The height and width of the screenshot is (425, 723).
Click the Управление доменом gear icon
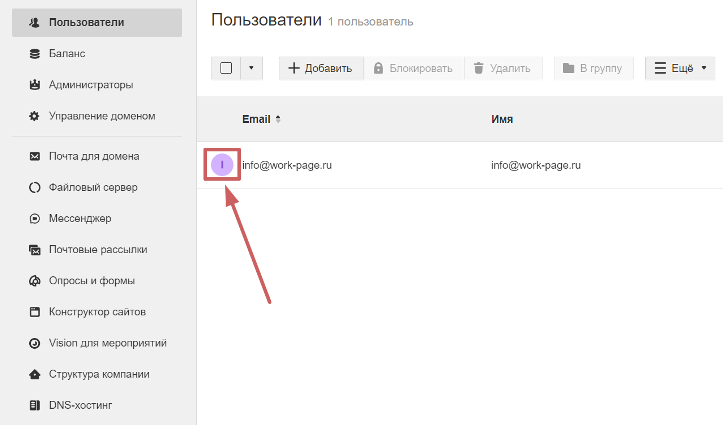click(35, 116)
